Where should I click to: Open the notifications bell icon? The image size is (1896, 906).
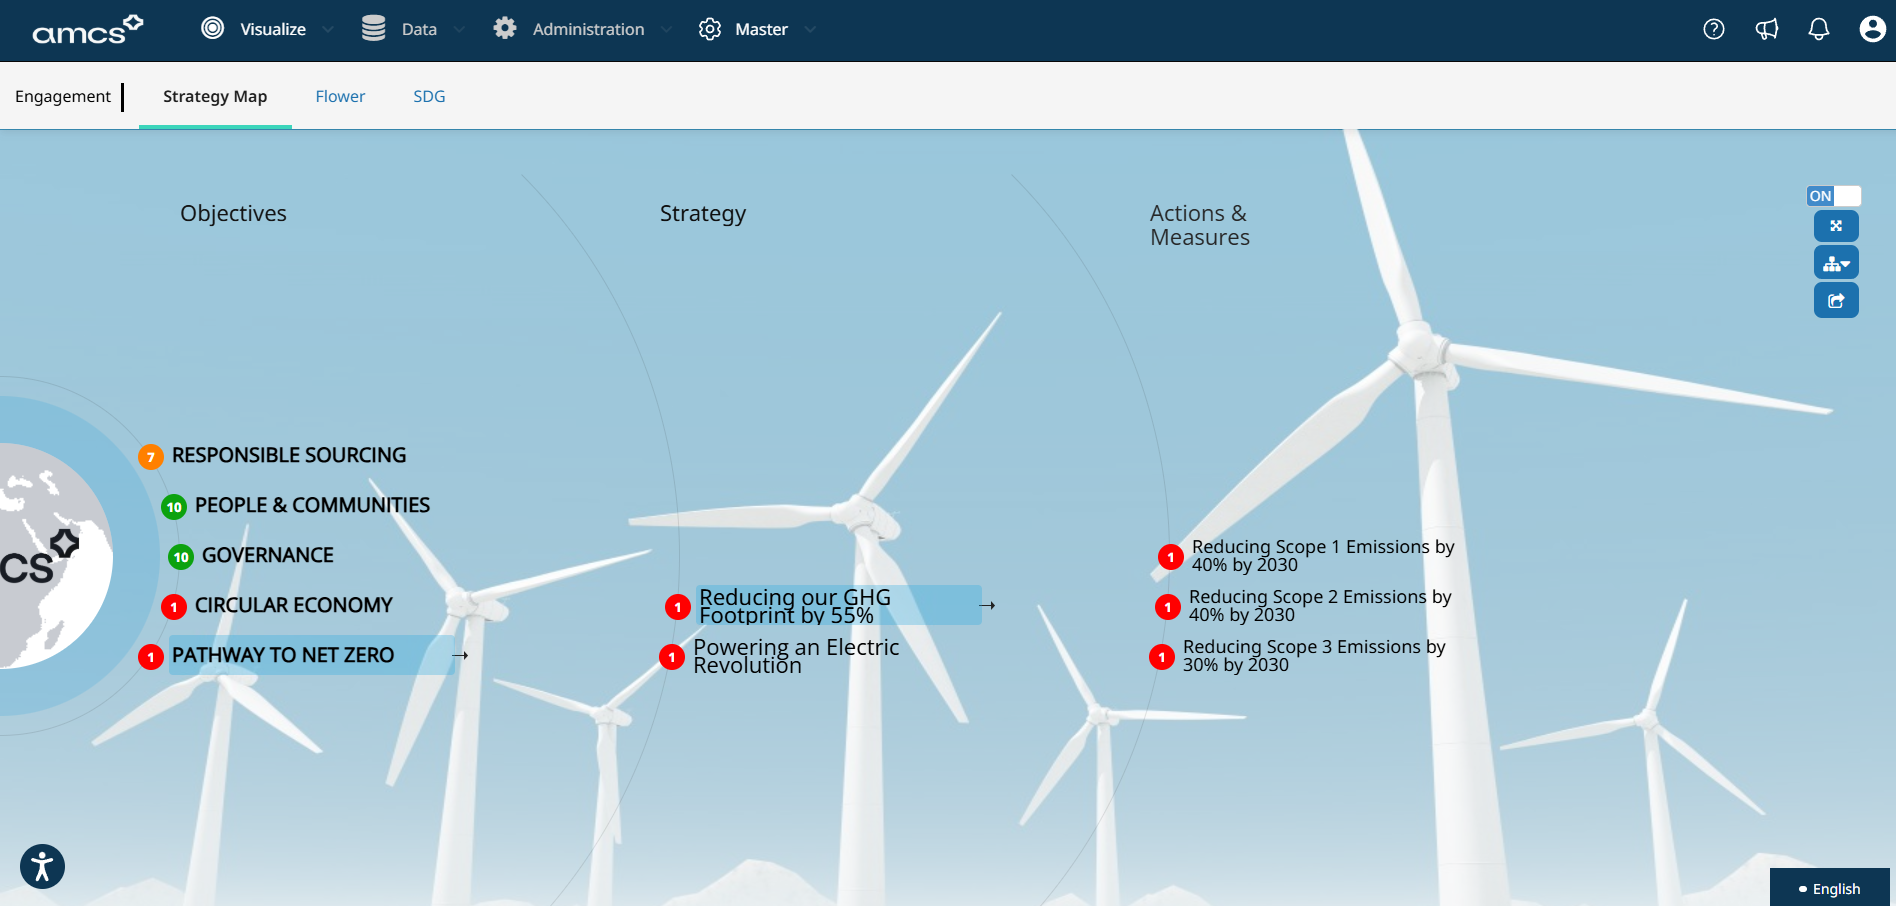point(1818,30)
